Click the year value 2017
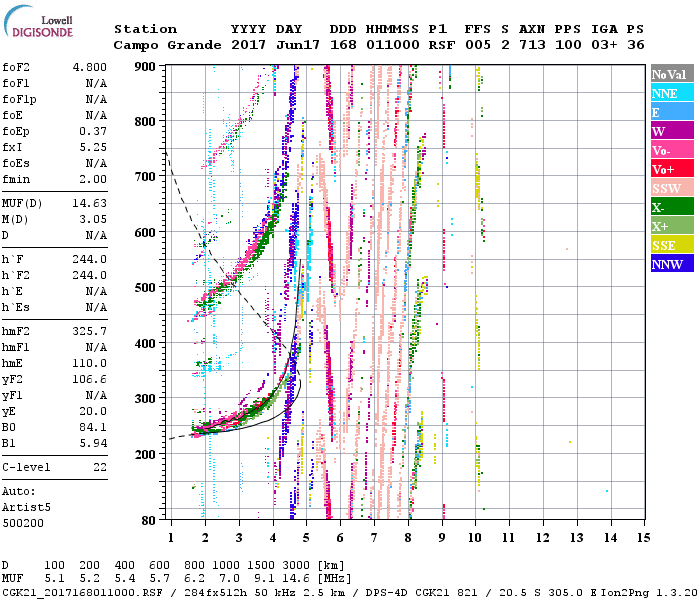 (248, 45)
